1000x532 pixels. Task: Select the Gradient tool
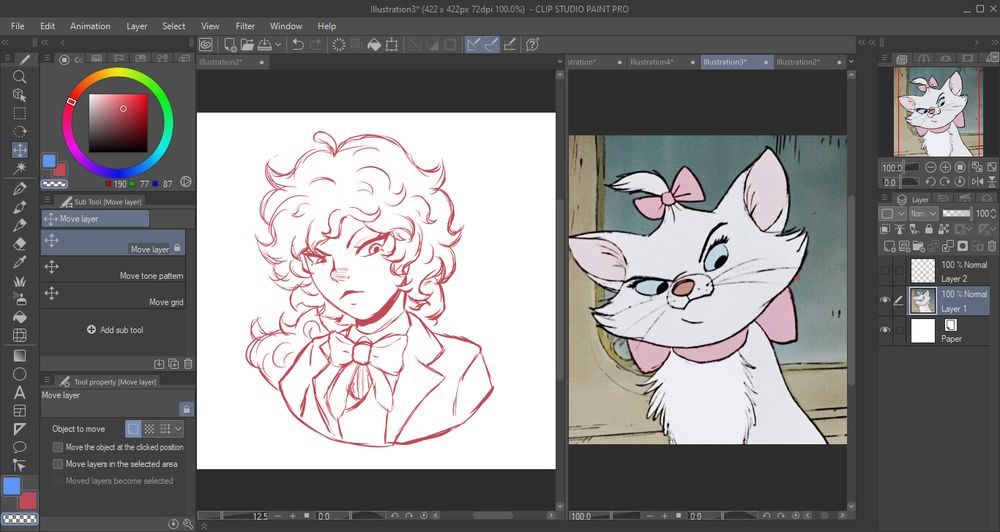tap(20, 356)
